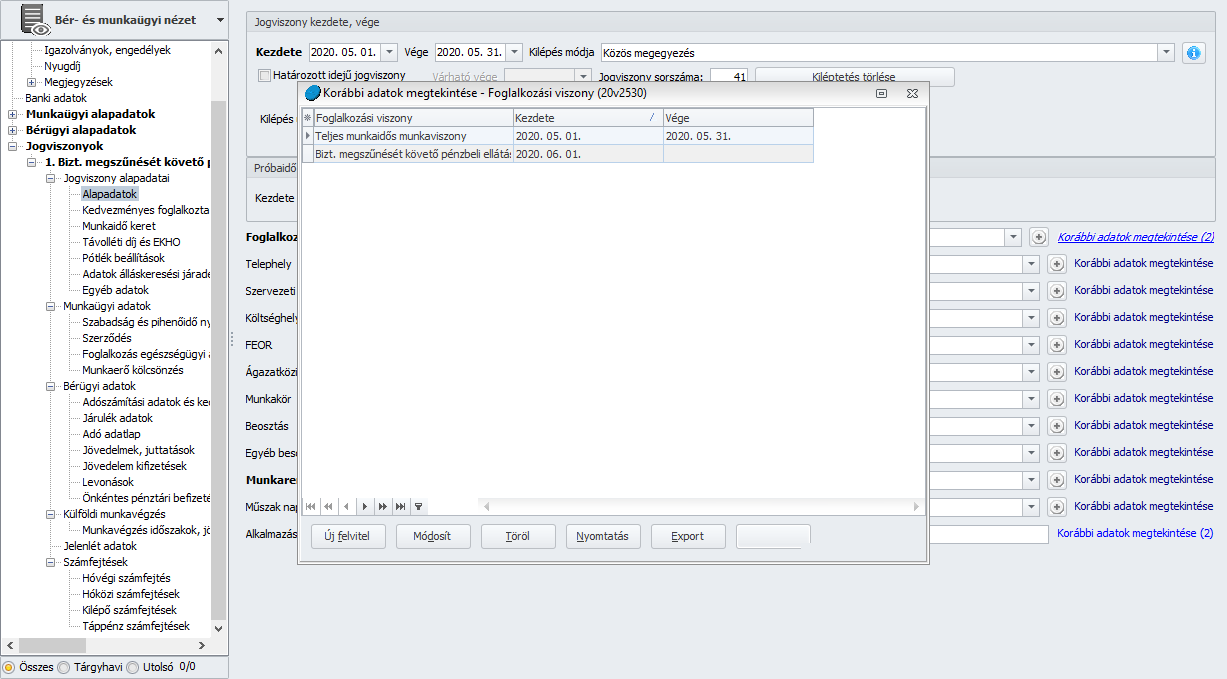Viewport: 1227px width, 679px height.
Task: Open Korábbi adatok megtekintése (2) link for Alkalmazás
Action: (1135, 533)
